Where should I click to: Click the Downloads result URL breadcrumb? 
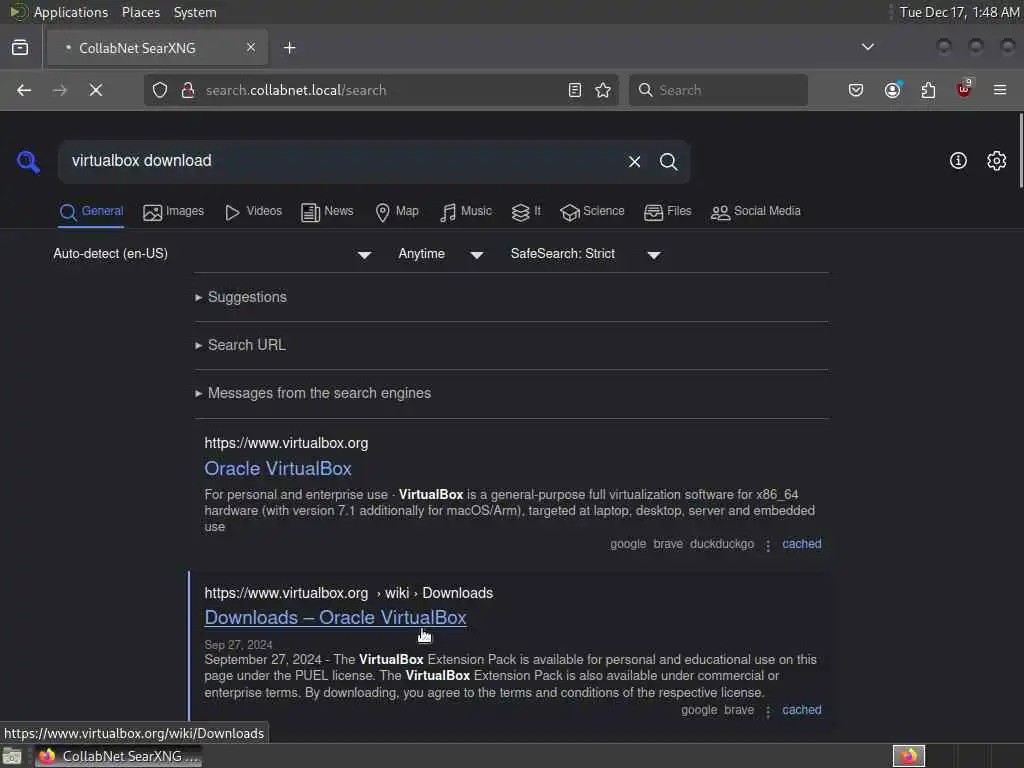pyautogui.click(x=349, y=593)
